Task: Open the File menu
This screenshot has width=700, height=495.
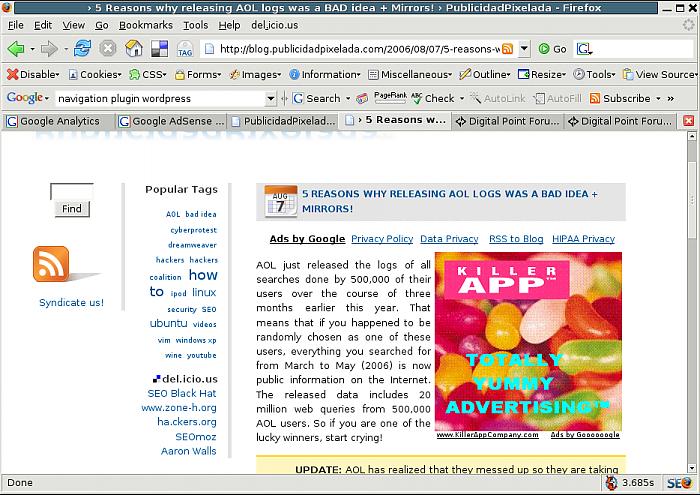Action: [16, 25]
